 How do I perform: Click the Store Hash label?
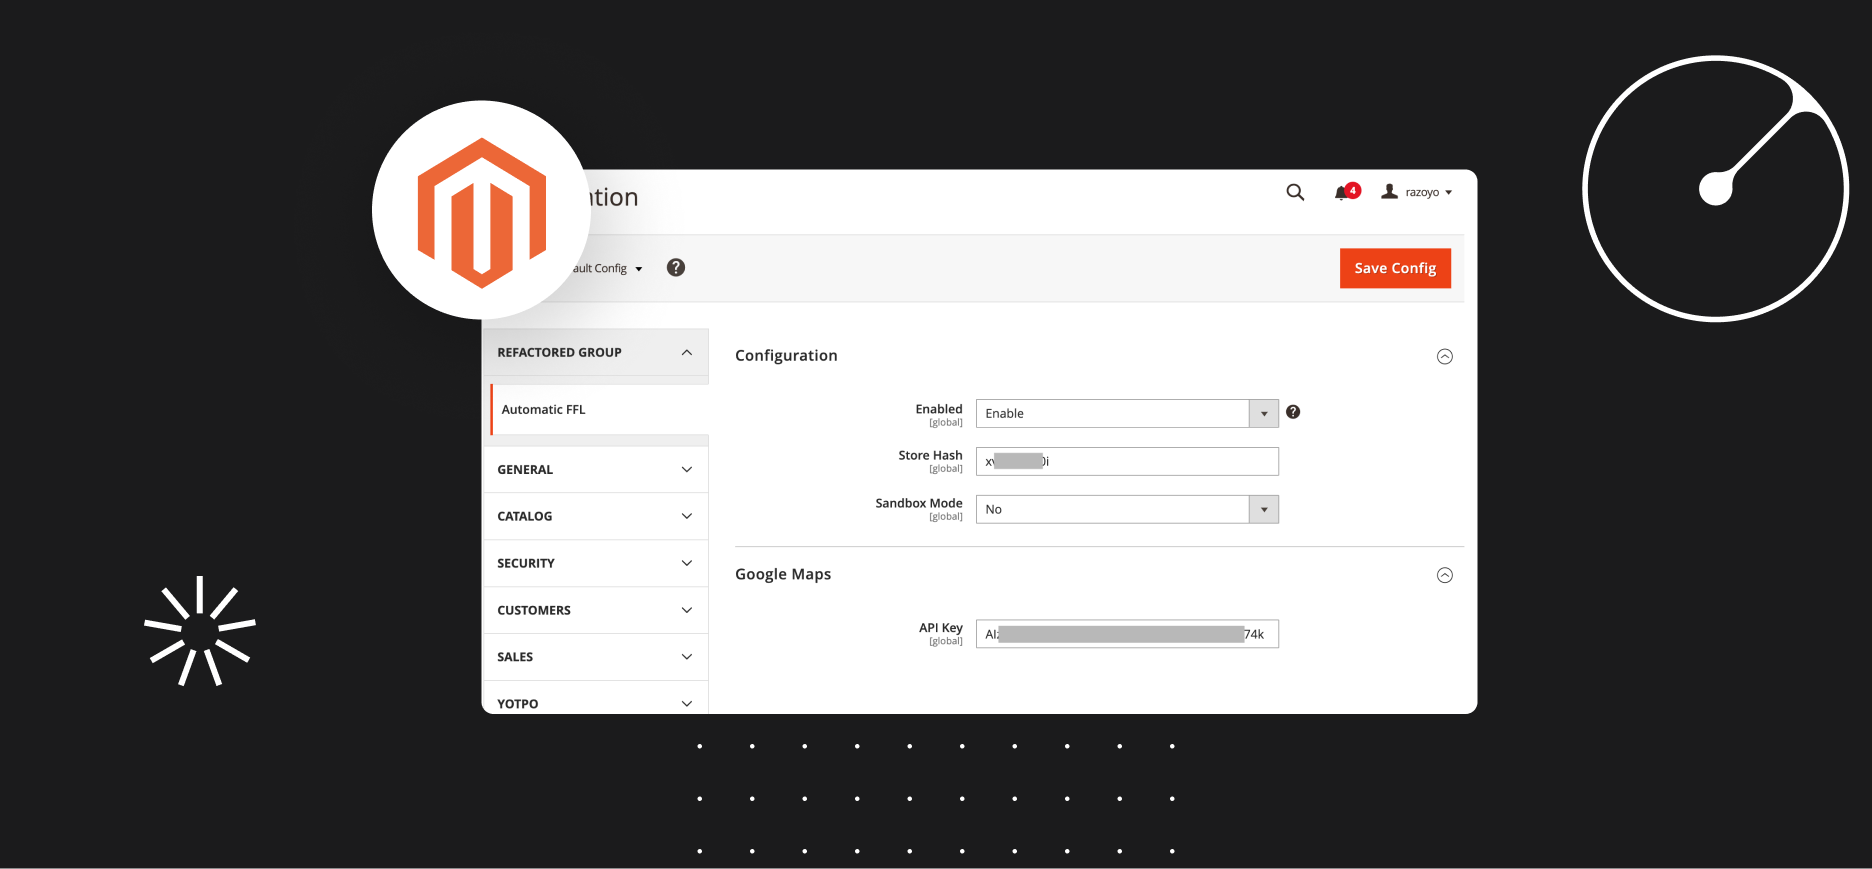(930, 455)
